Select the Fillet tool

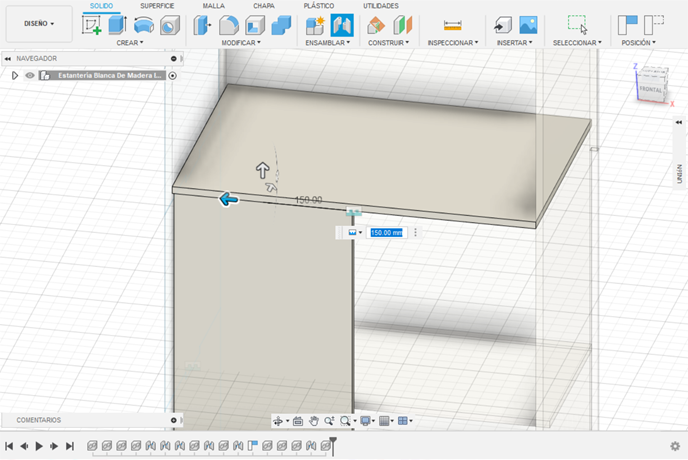pyautogui.click(x=229, y=25)
